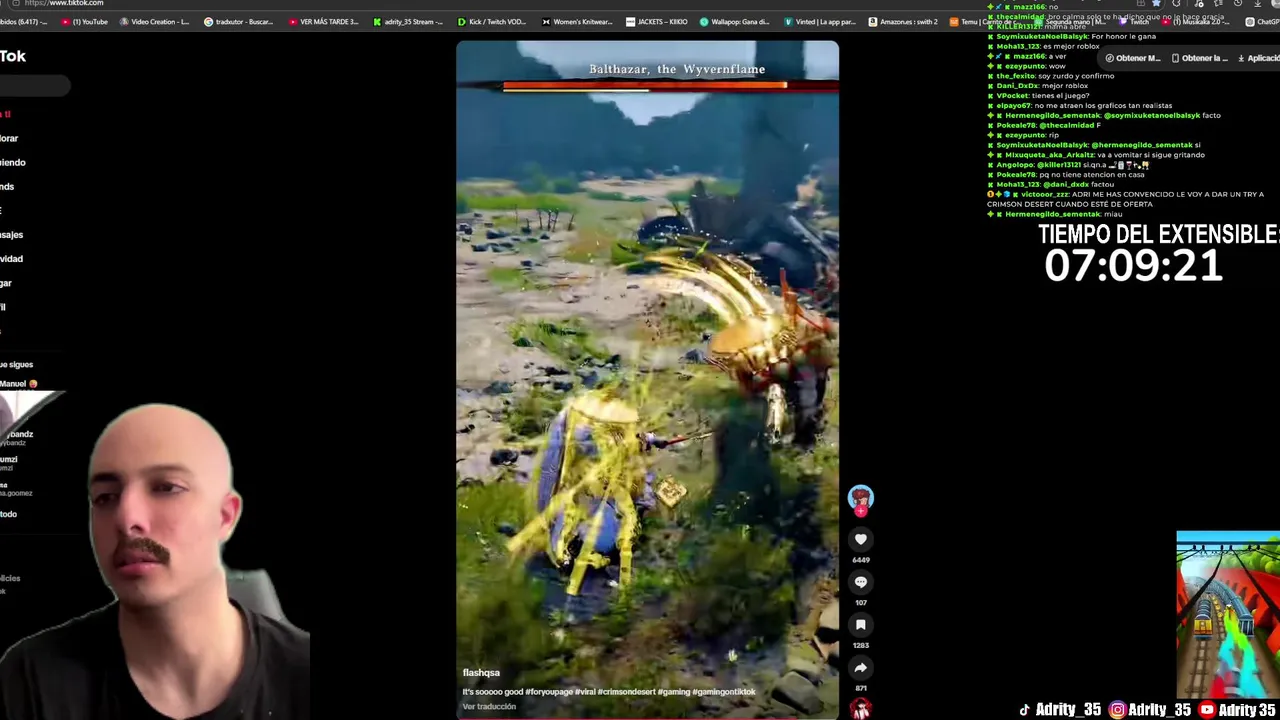
Task: Open Amazon.es bookmark
Action: (903, 21)
